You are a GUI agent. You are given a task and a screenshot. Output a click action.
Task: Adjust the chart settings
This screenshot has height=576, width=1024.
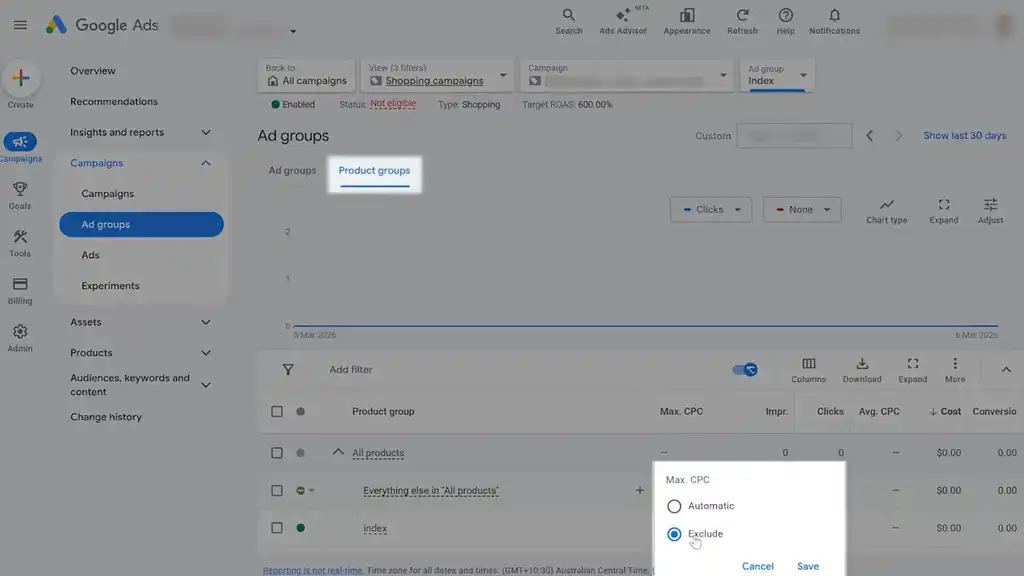pos(990,211)
